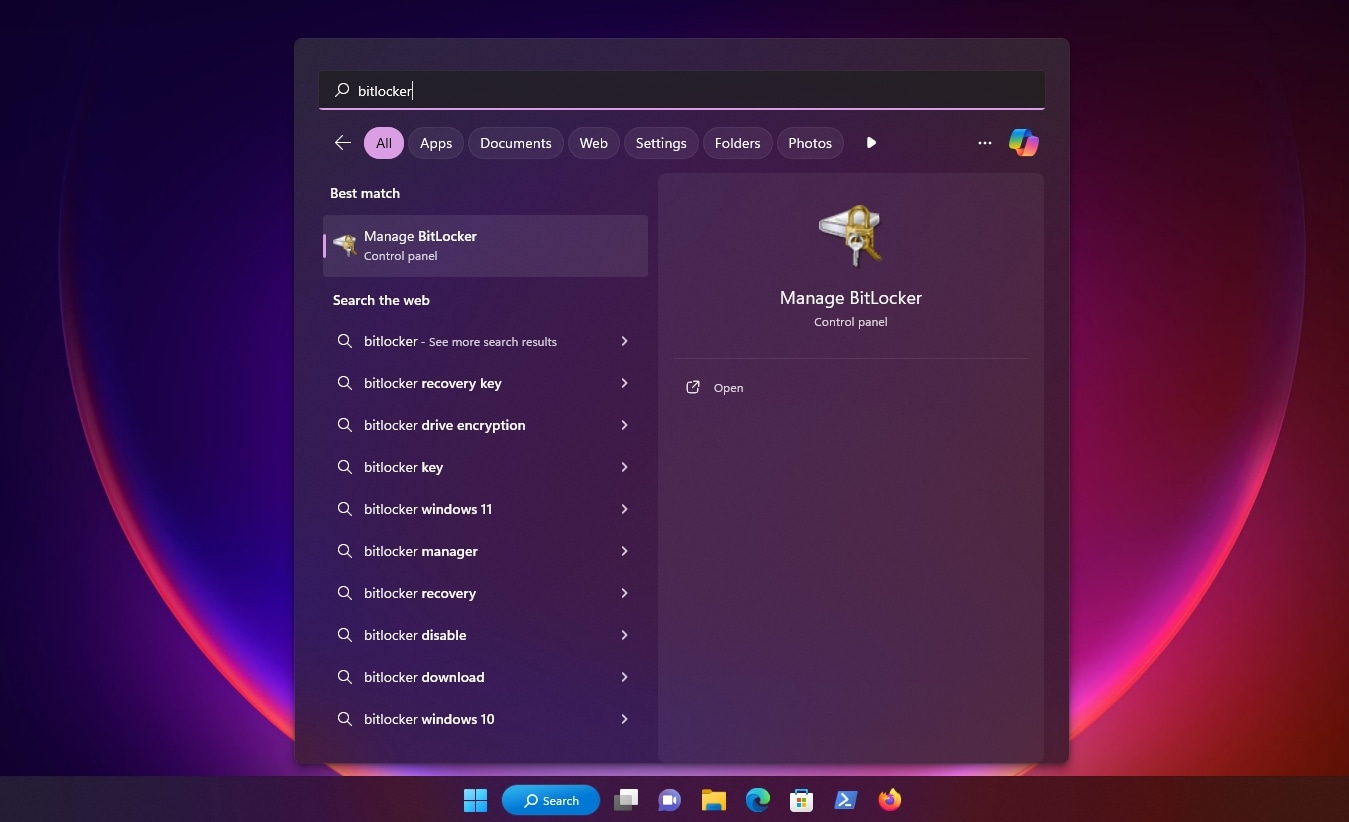Screen dimensions: 1349x822
Task: Select the All filter tab
Action: point(384,143)
